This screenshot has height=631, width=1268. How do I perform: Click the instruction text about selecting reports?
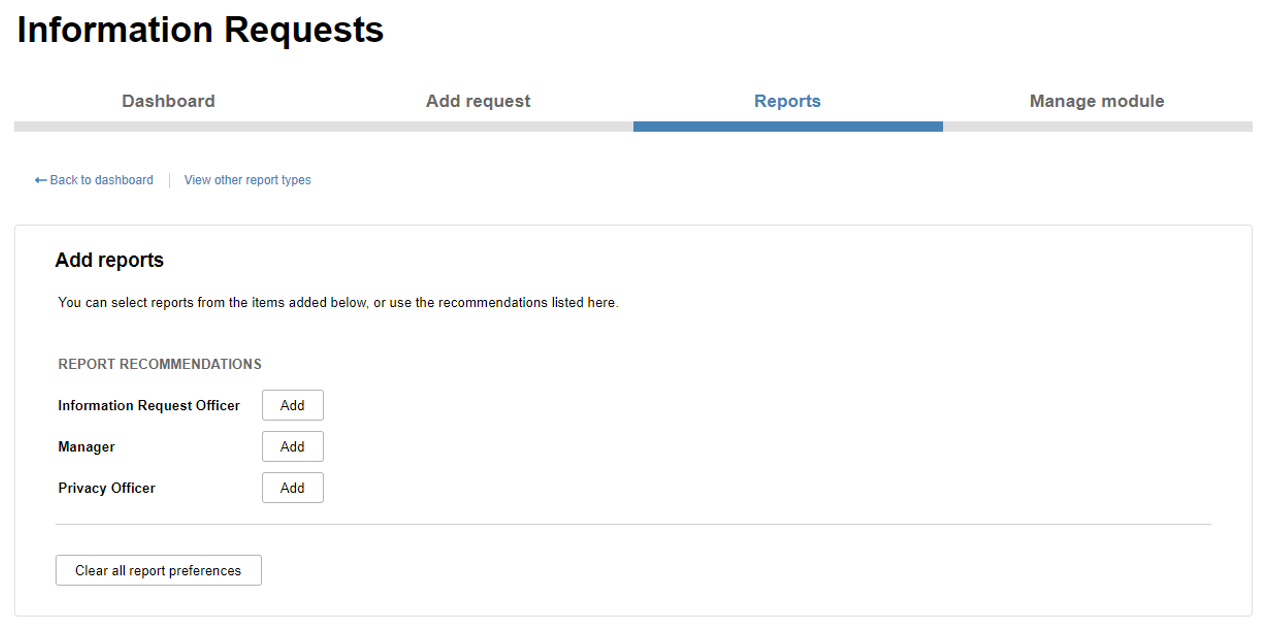point(338,302)
